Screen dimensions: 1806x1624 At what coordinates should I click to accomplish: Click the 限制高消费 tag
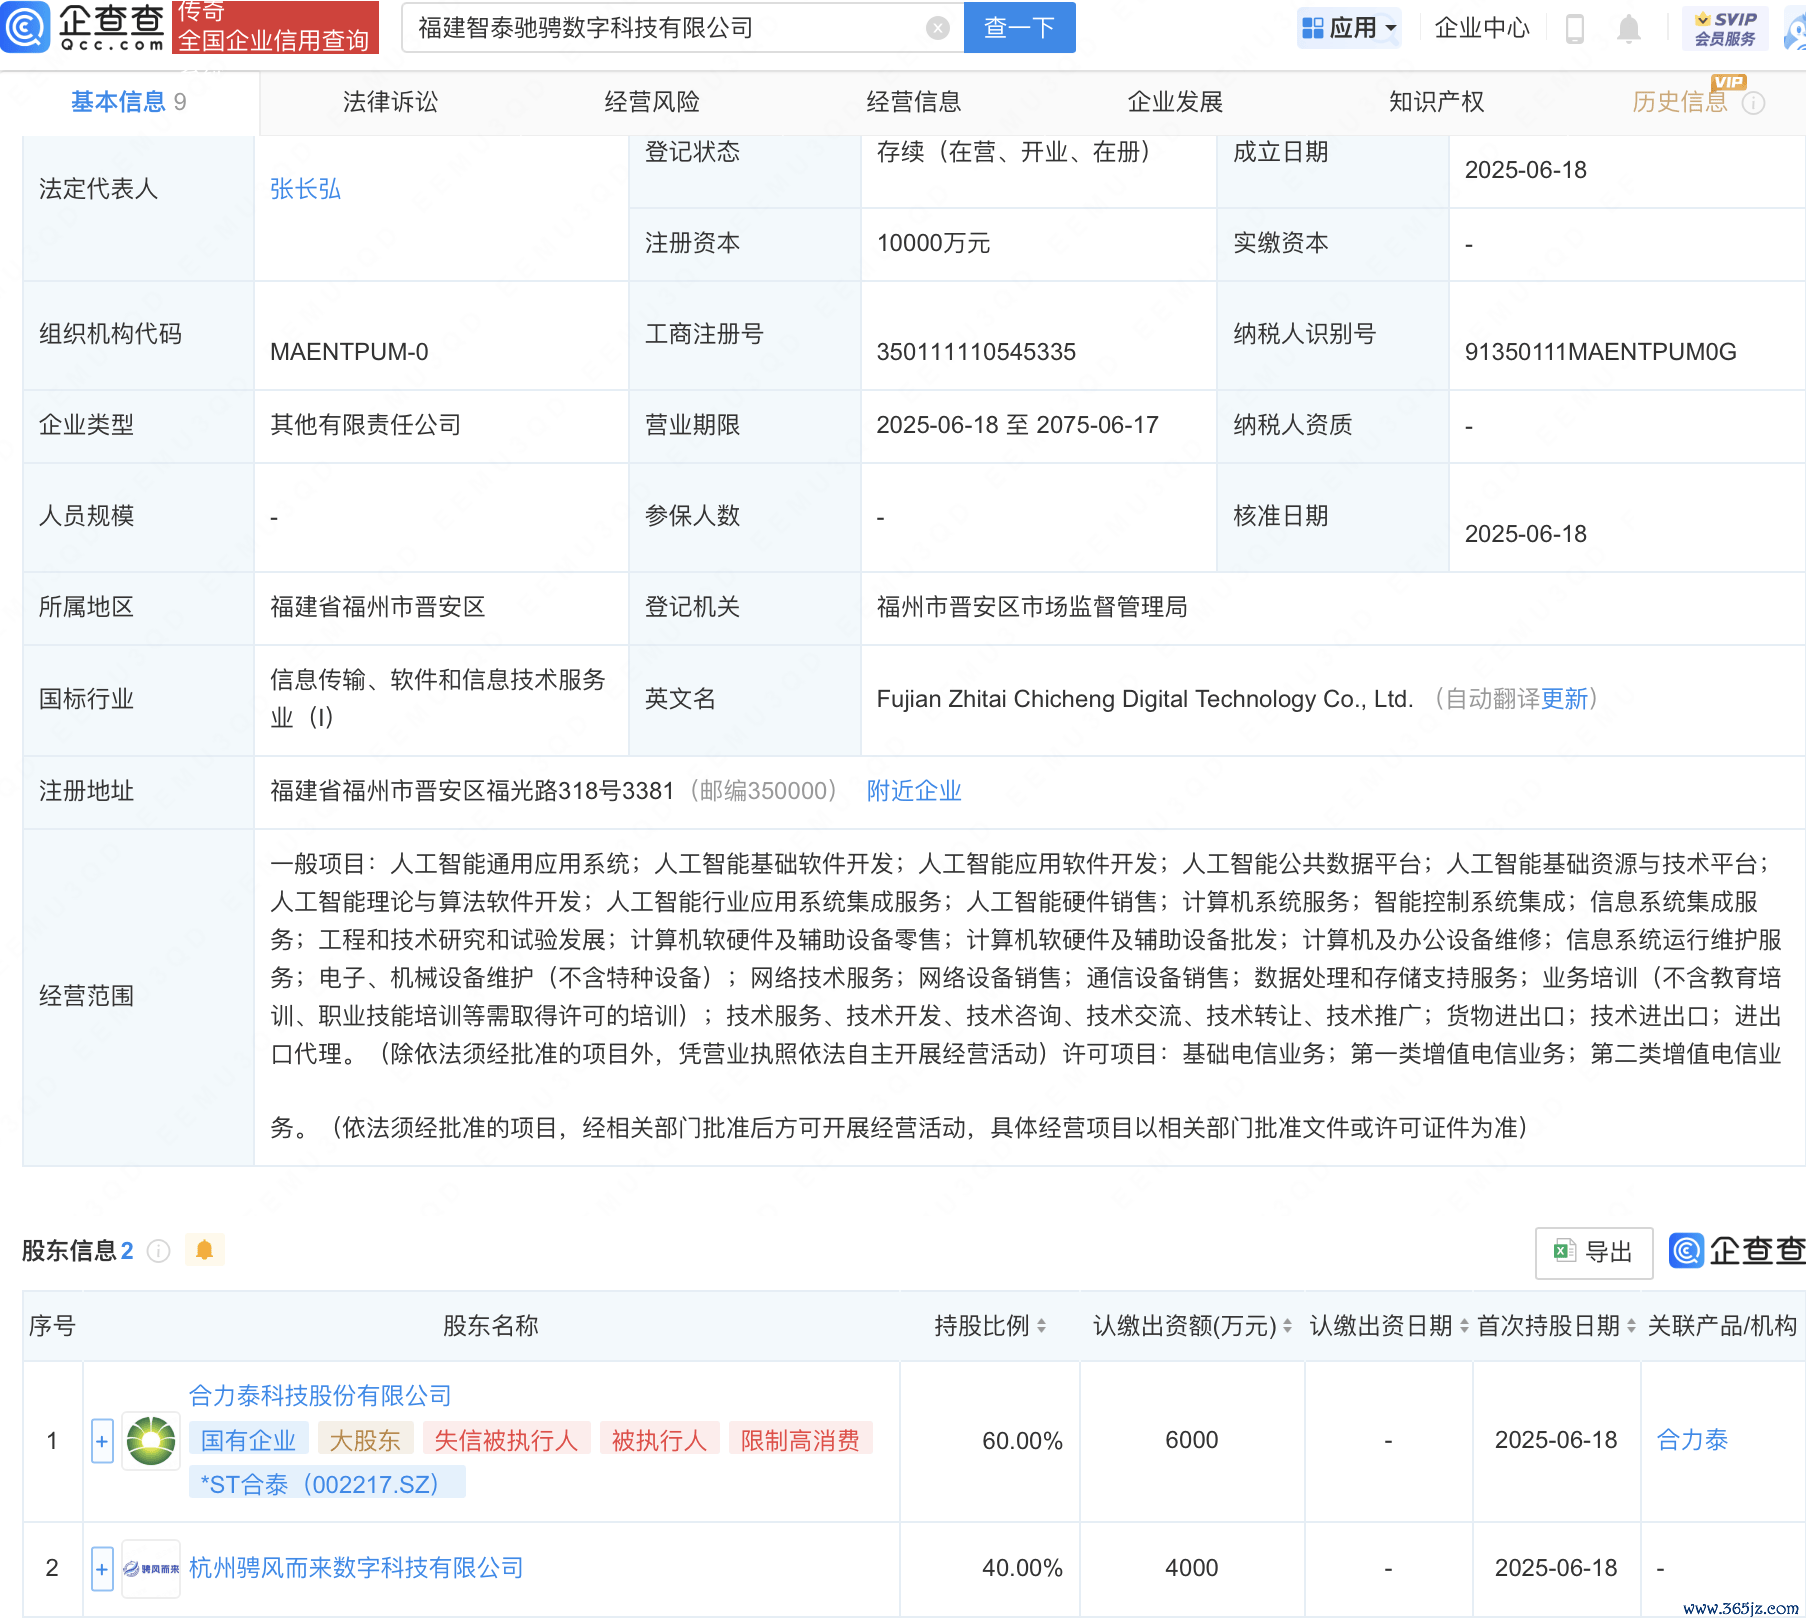pyautogui.click(x=801, y=1440)
